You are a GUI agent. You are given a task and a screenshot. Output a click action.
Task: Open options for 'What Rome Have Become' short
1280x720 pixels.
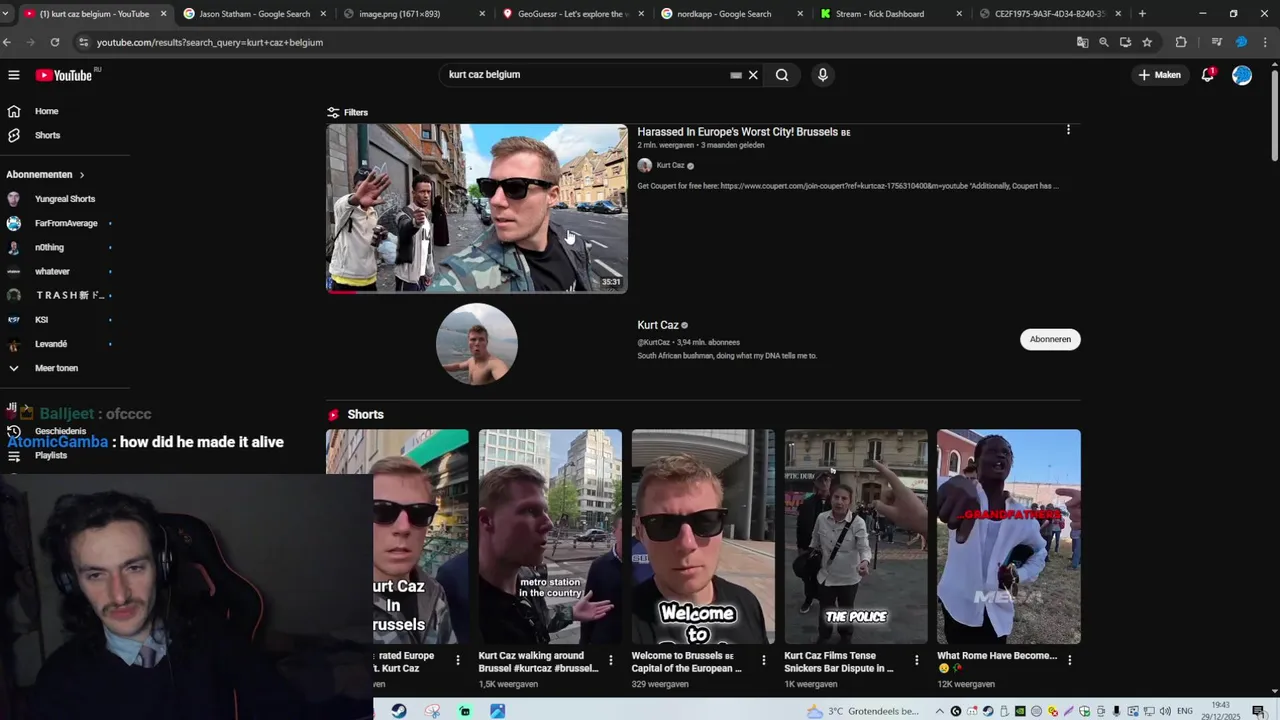point(1070,660)
